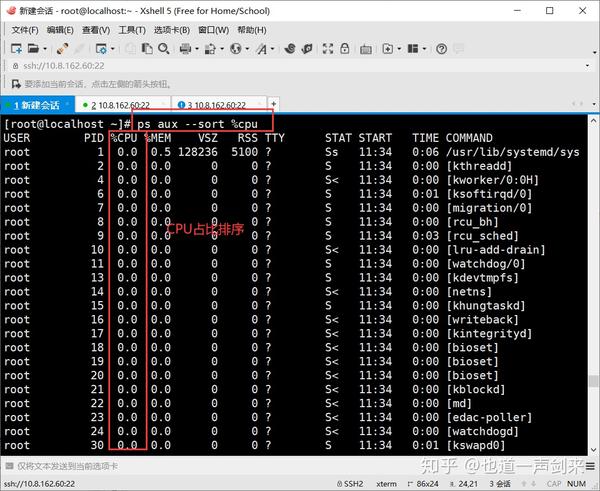Viewport: 600px width, 491px height.
Task: Click the compose bar icon at bottom left
Action: (9, 466)
